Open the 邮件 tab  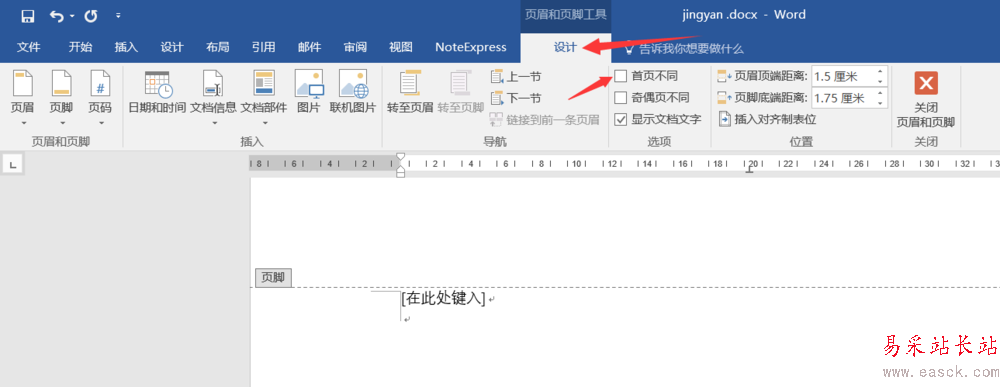click(x=309, y=47)
